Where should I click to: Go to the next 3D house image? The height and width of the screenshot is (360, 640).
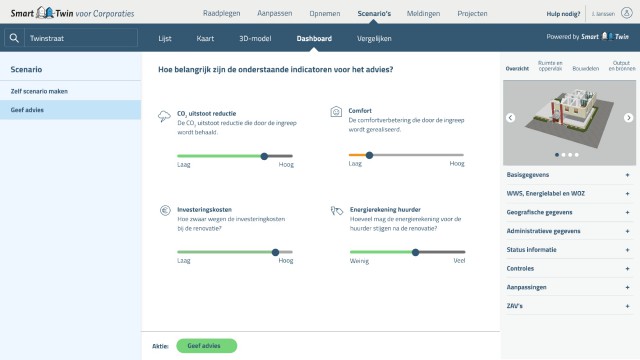pyautogui.click(x=628, y=118)
